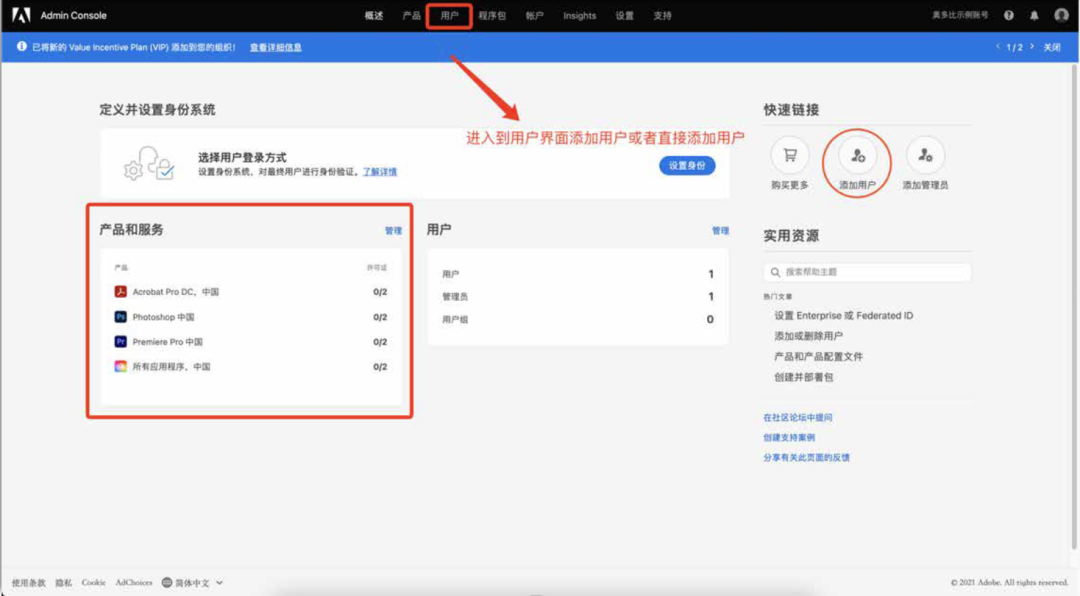
Task: Open 购买更多 via the shopping cart icon
Action: 790,158
